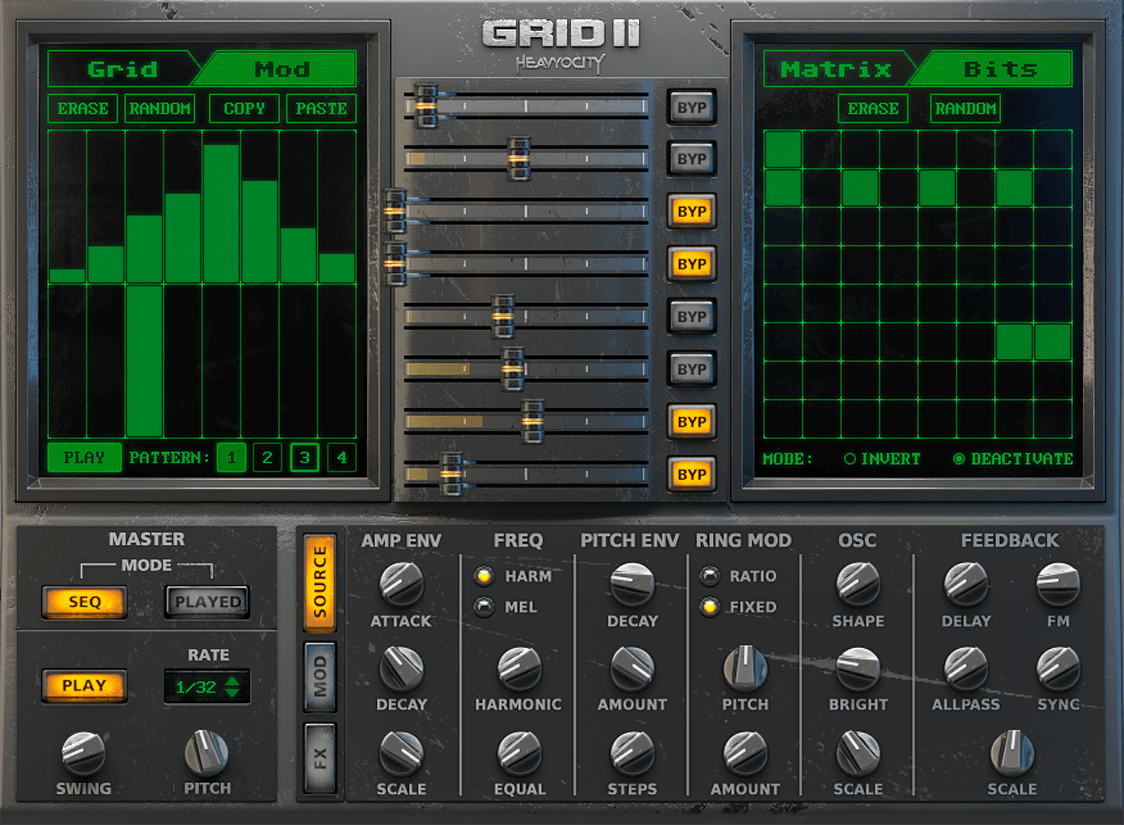This screenshot has width=1124, height=825.
Task: Toggle the first row BYP bypass button
Action: (x=692, y=107)
